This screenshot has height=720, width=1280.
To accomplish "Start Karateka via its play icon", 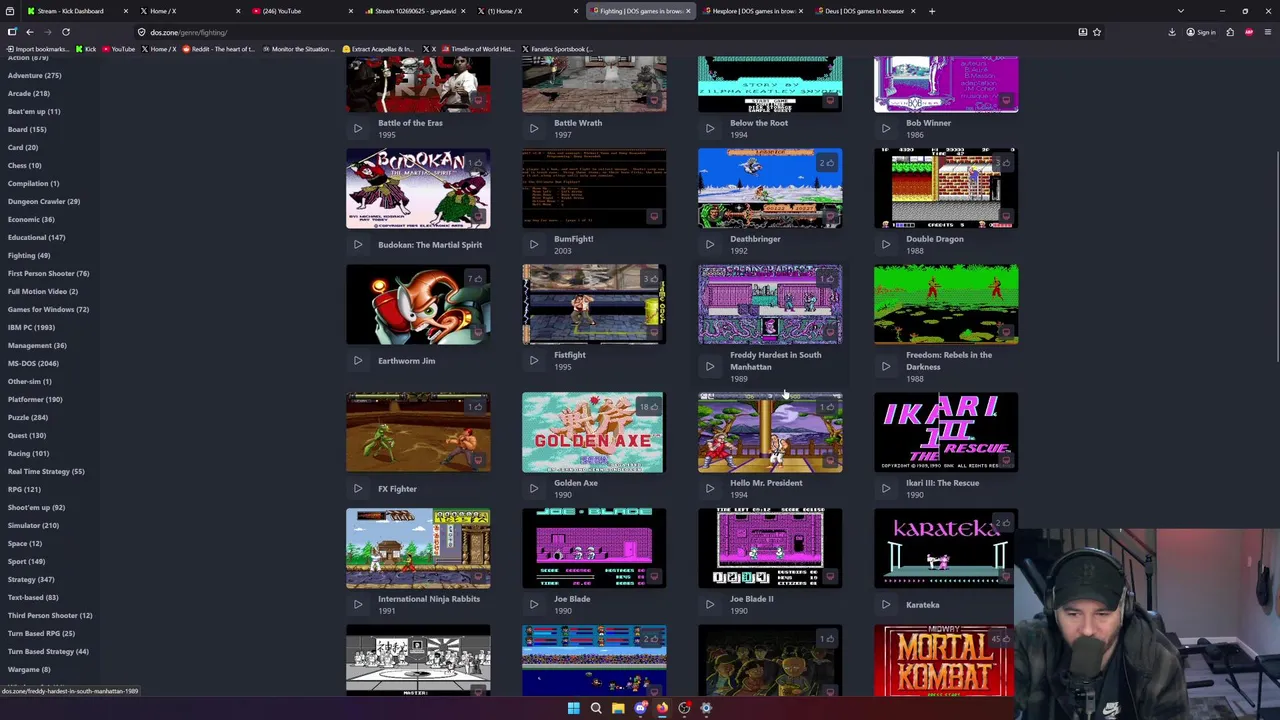I will tap(886, 605).
